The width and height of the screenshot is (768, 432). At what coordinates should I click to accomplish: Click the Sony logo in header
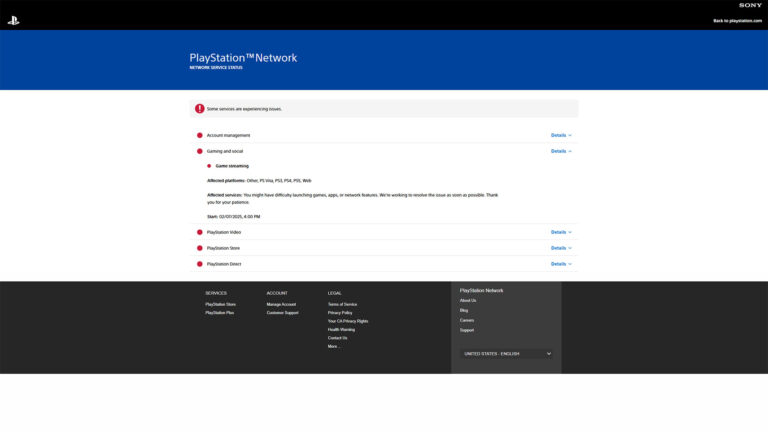point(750,5)
